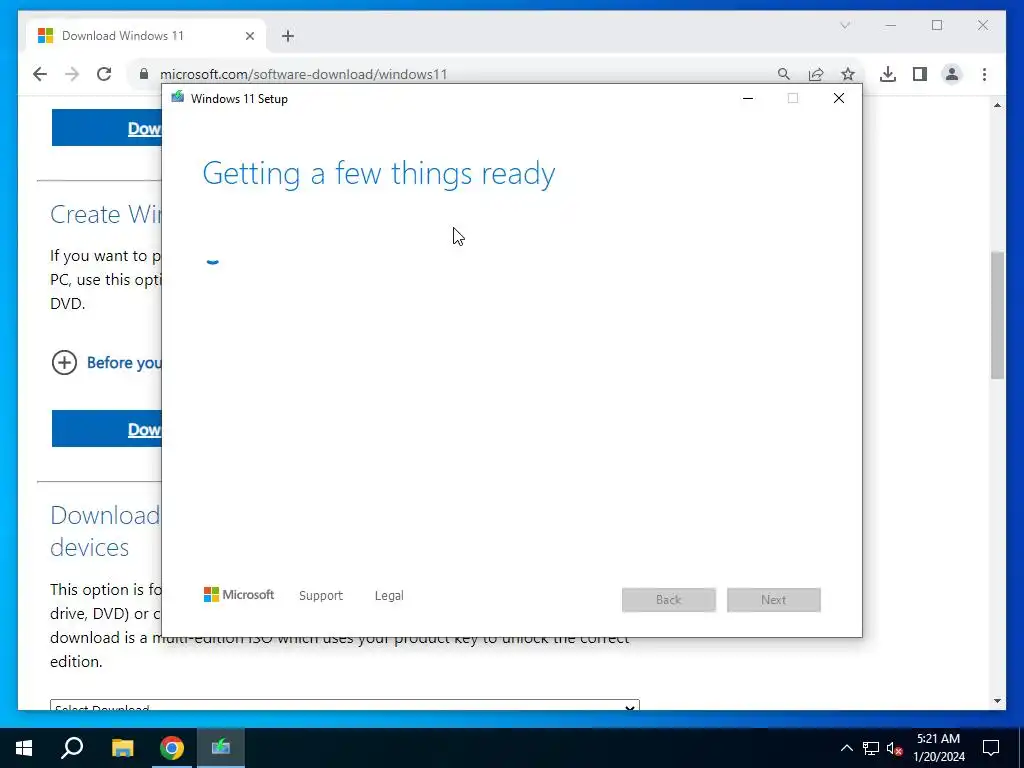Open taskbar search

click(72, 748)
